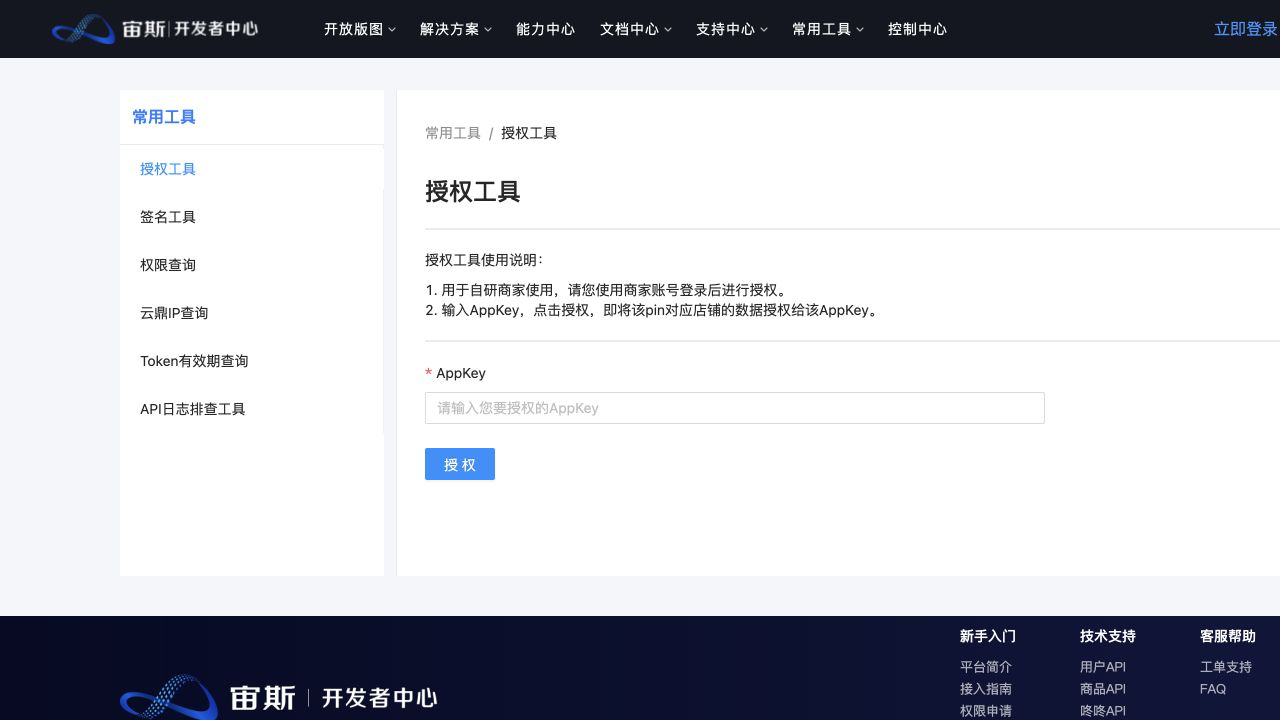
Task: Open the 商品API footer link
Action: click(x=1103, y=689)
